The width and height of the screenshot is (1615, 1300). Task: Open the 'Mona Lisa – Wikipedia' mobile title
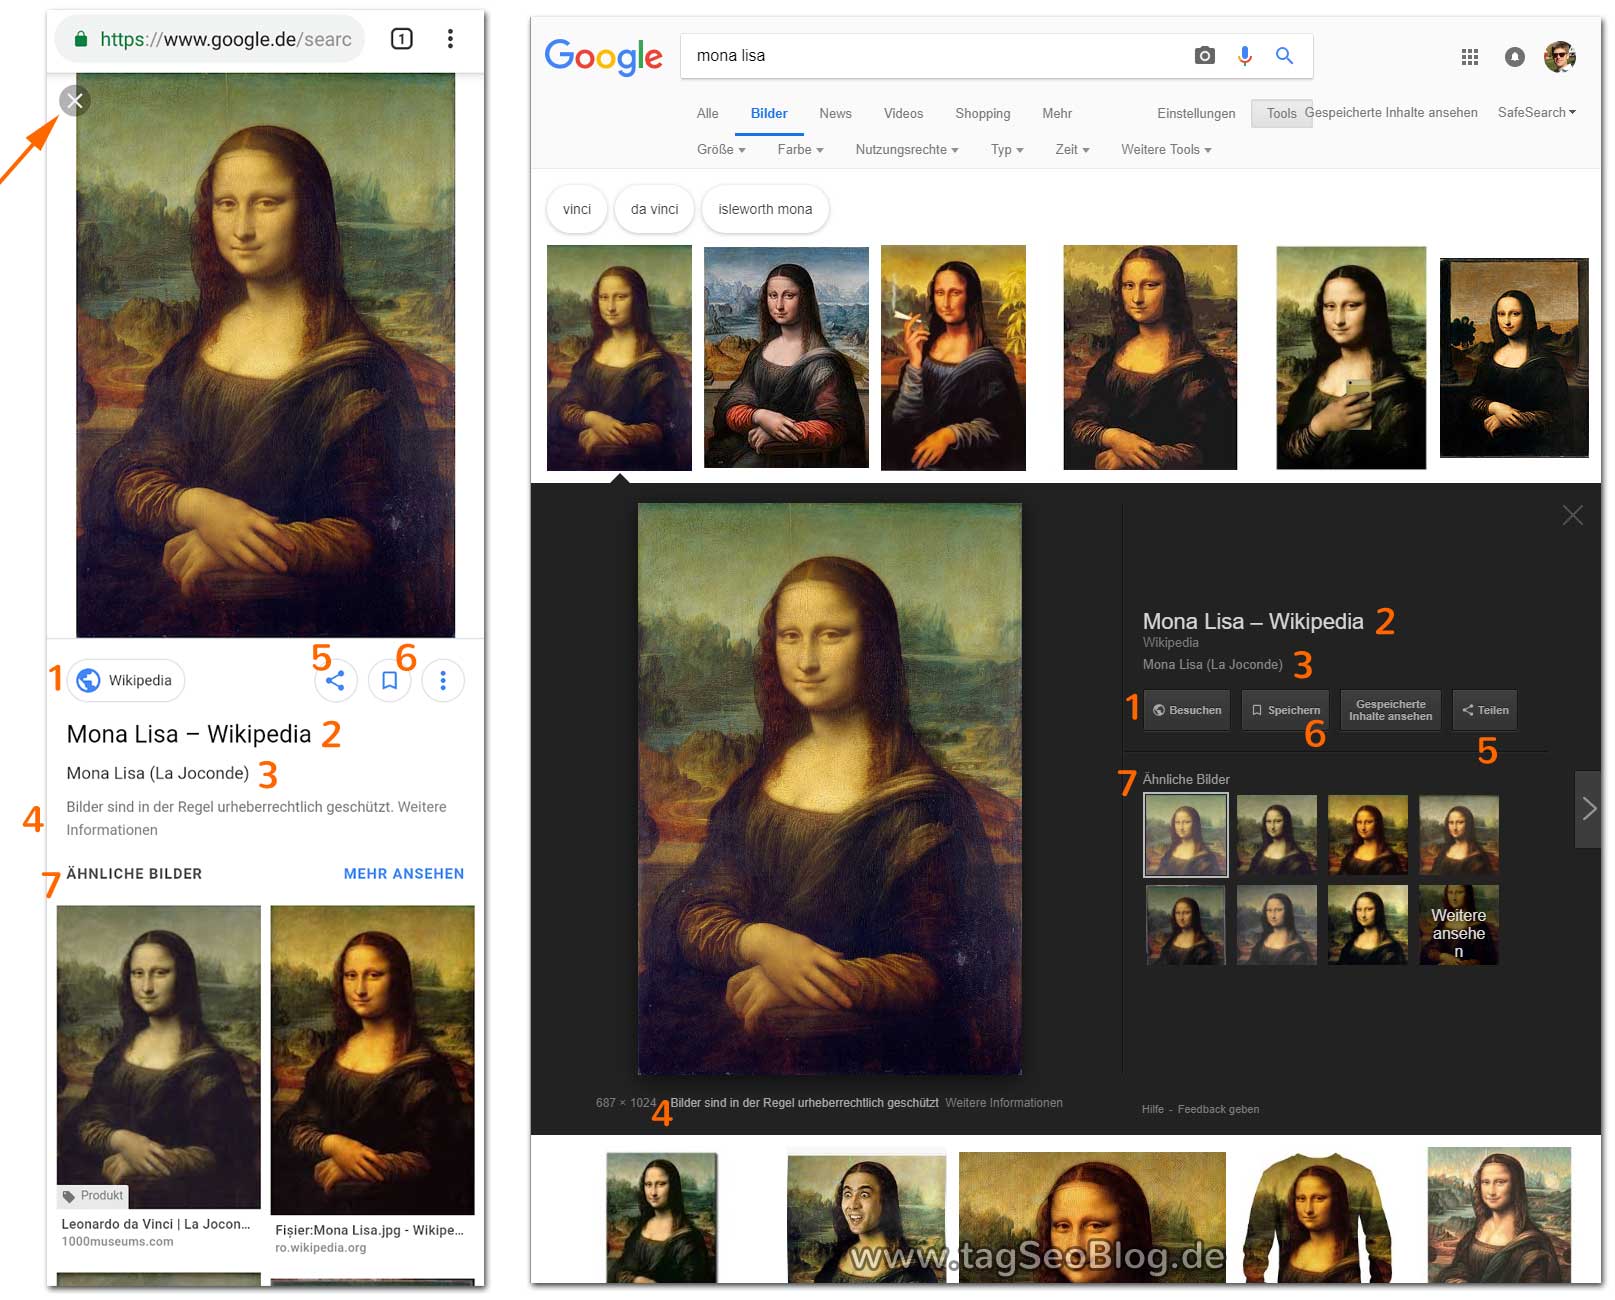click(189, 734)
